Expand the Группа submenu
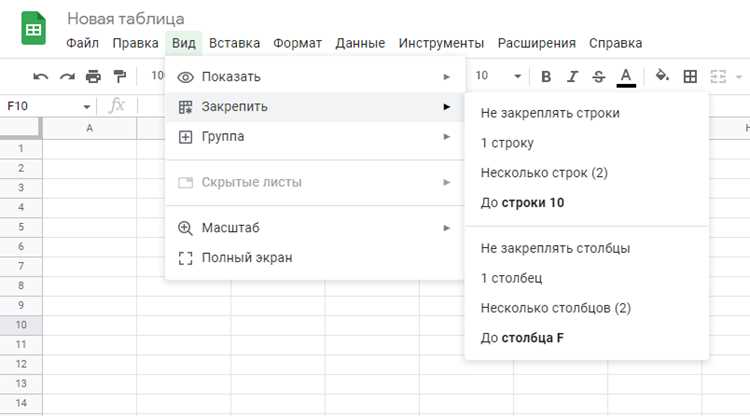Screen dimensions: 750x416 click(x=315, y=137)
